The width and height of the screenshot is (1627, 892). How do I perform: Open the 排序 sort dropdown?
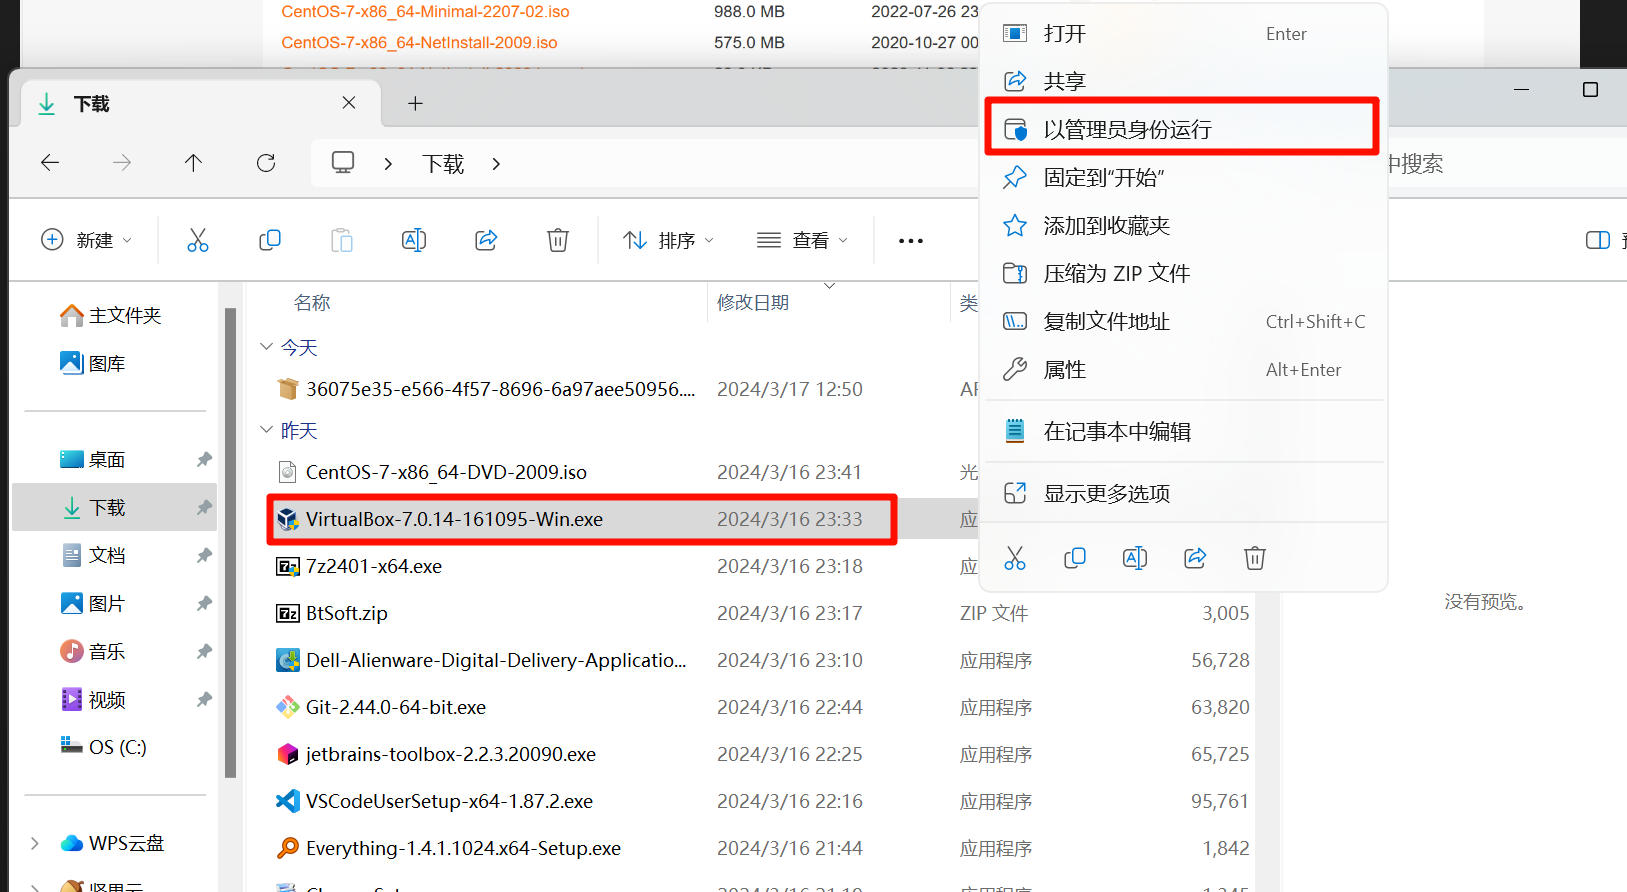pyautogui.click(x=668, y=240)
